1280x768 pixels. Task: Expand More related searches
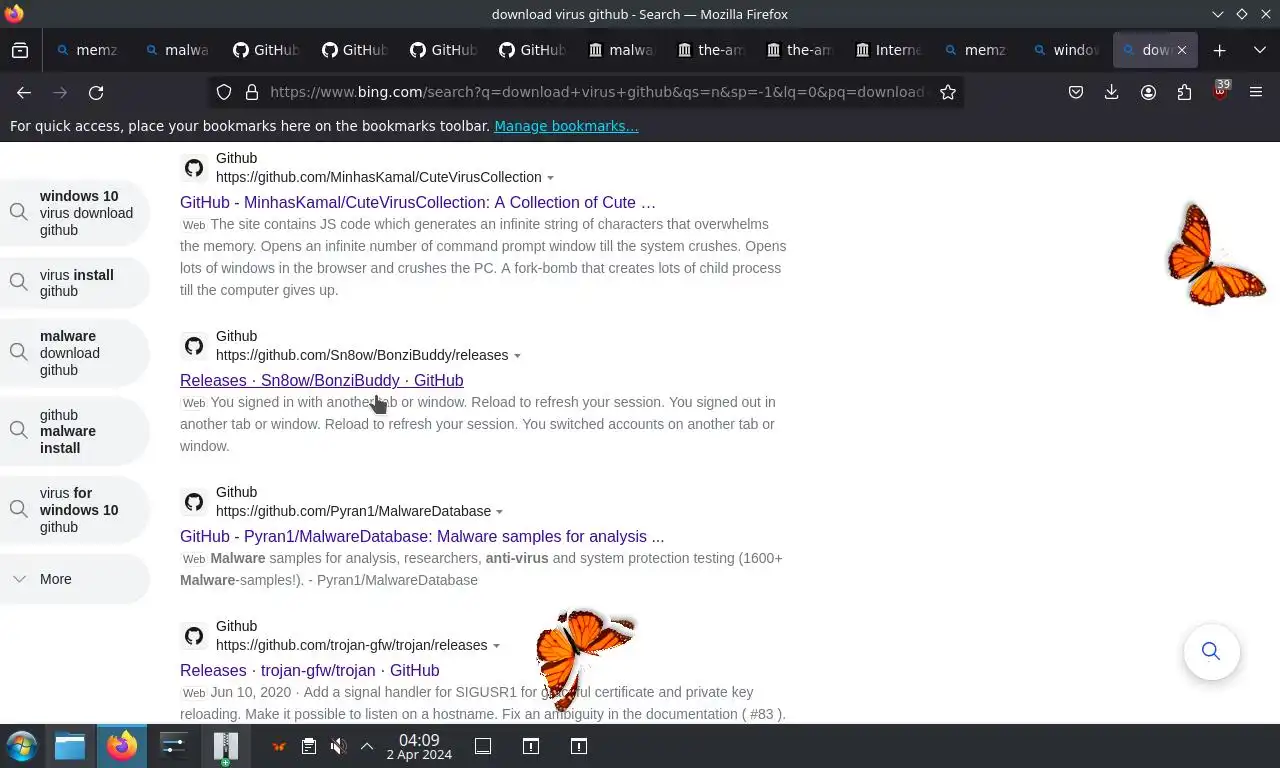click(x=75, y=579)
